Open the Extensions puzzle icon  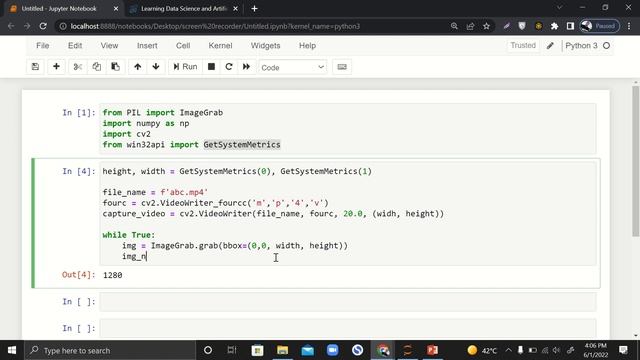(x=554, y=26)
